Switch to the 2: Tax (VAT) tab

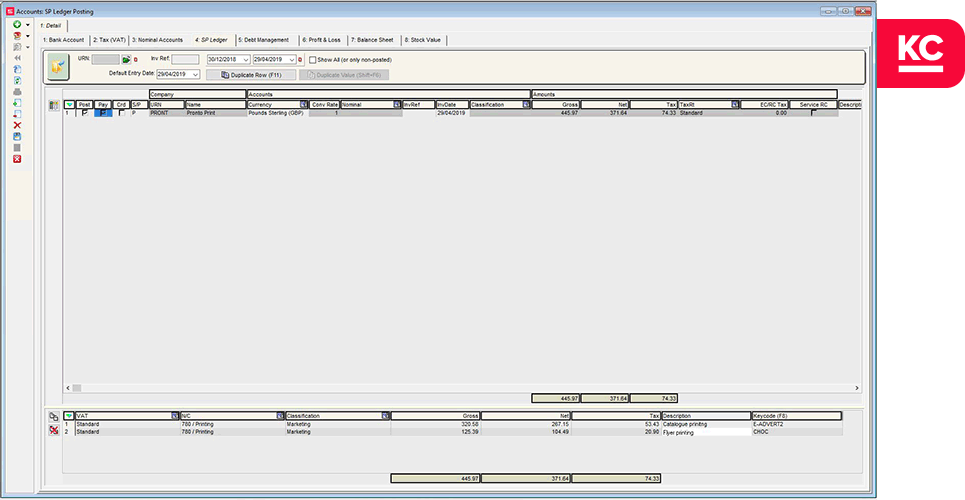click(x=110, y=40)
